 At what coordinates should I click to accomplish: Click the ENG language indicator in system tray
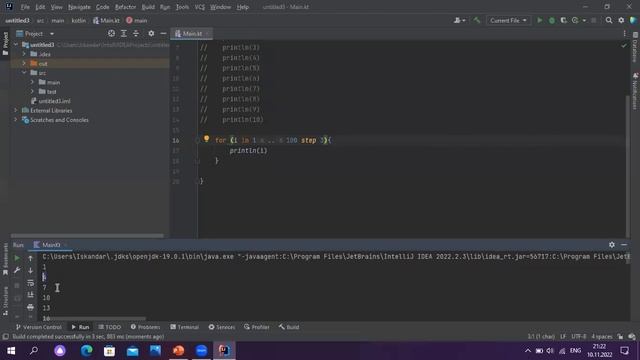[576, 351]
